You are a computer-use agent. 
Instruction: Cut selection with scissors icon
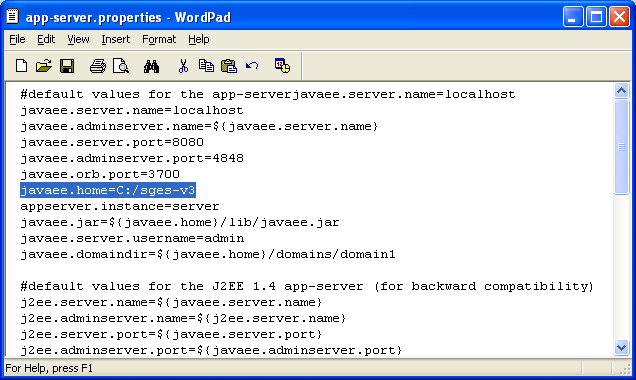click(183, 66)
